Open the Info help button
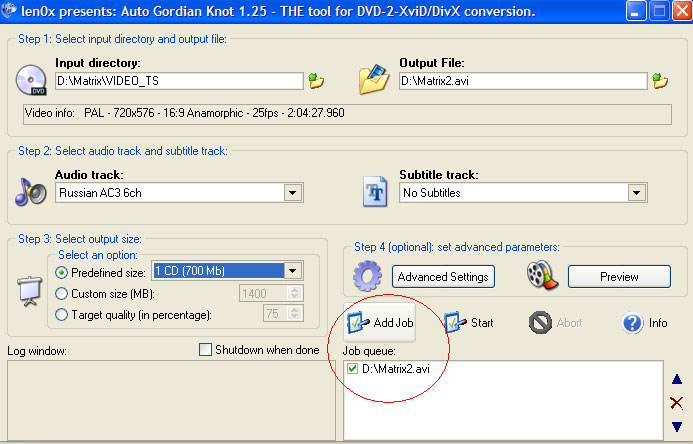693x444 pixels. 645,323
